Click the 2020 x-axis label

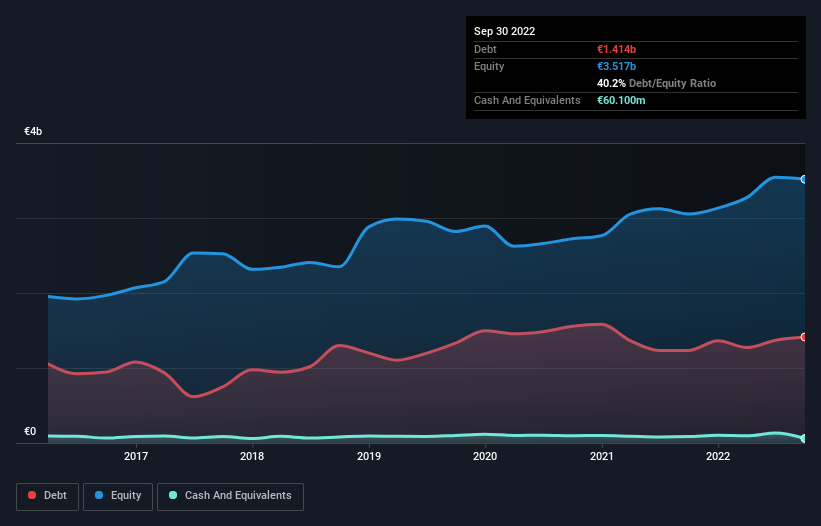(485, 456)
